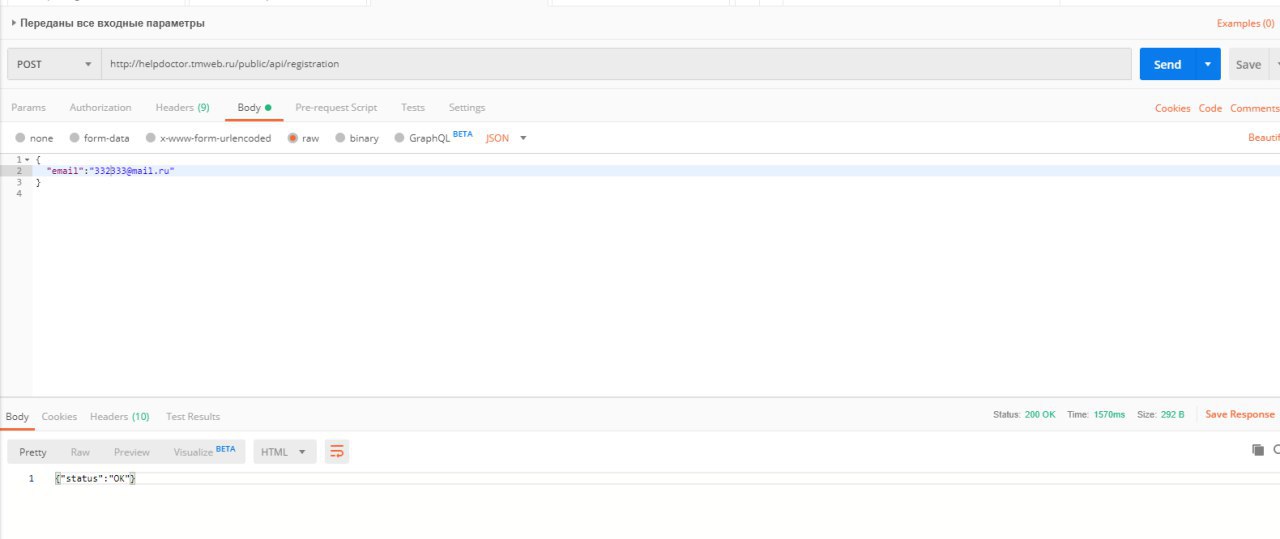Open the Tests tab
Image resolution: width=1280 pixels, height=539 pixels.
click(x=412, y=107)
